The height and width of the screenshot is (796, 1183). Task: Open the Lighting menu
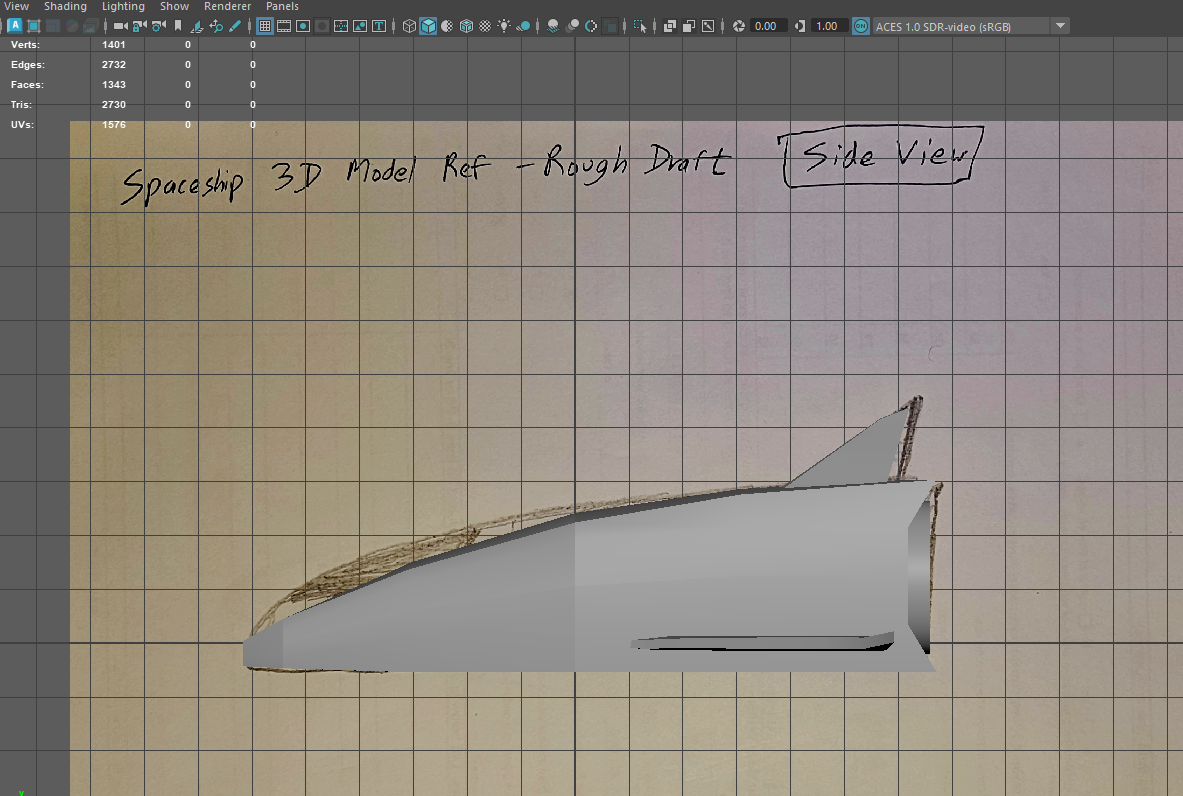pyautogui.click(x=123, y=6)
